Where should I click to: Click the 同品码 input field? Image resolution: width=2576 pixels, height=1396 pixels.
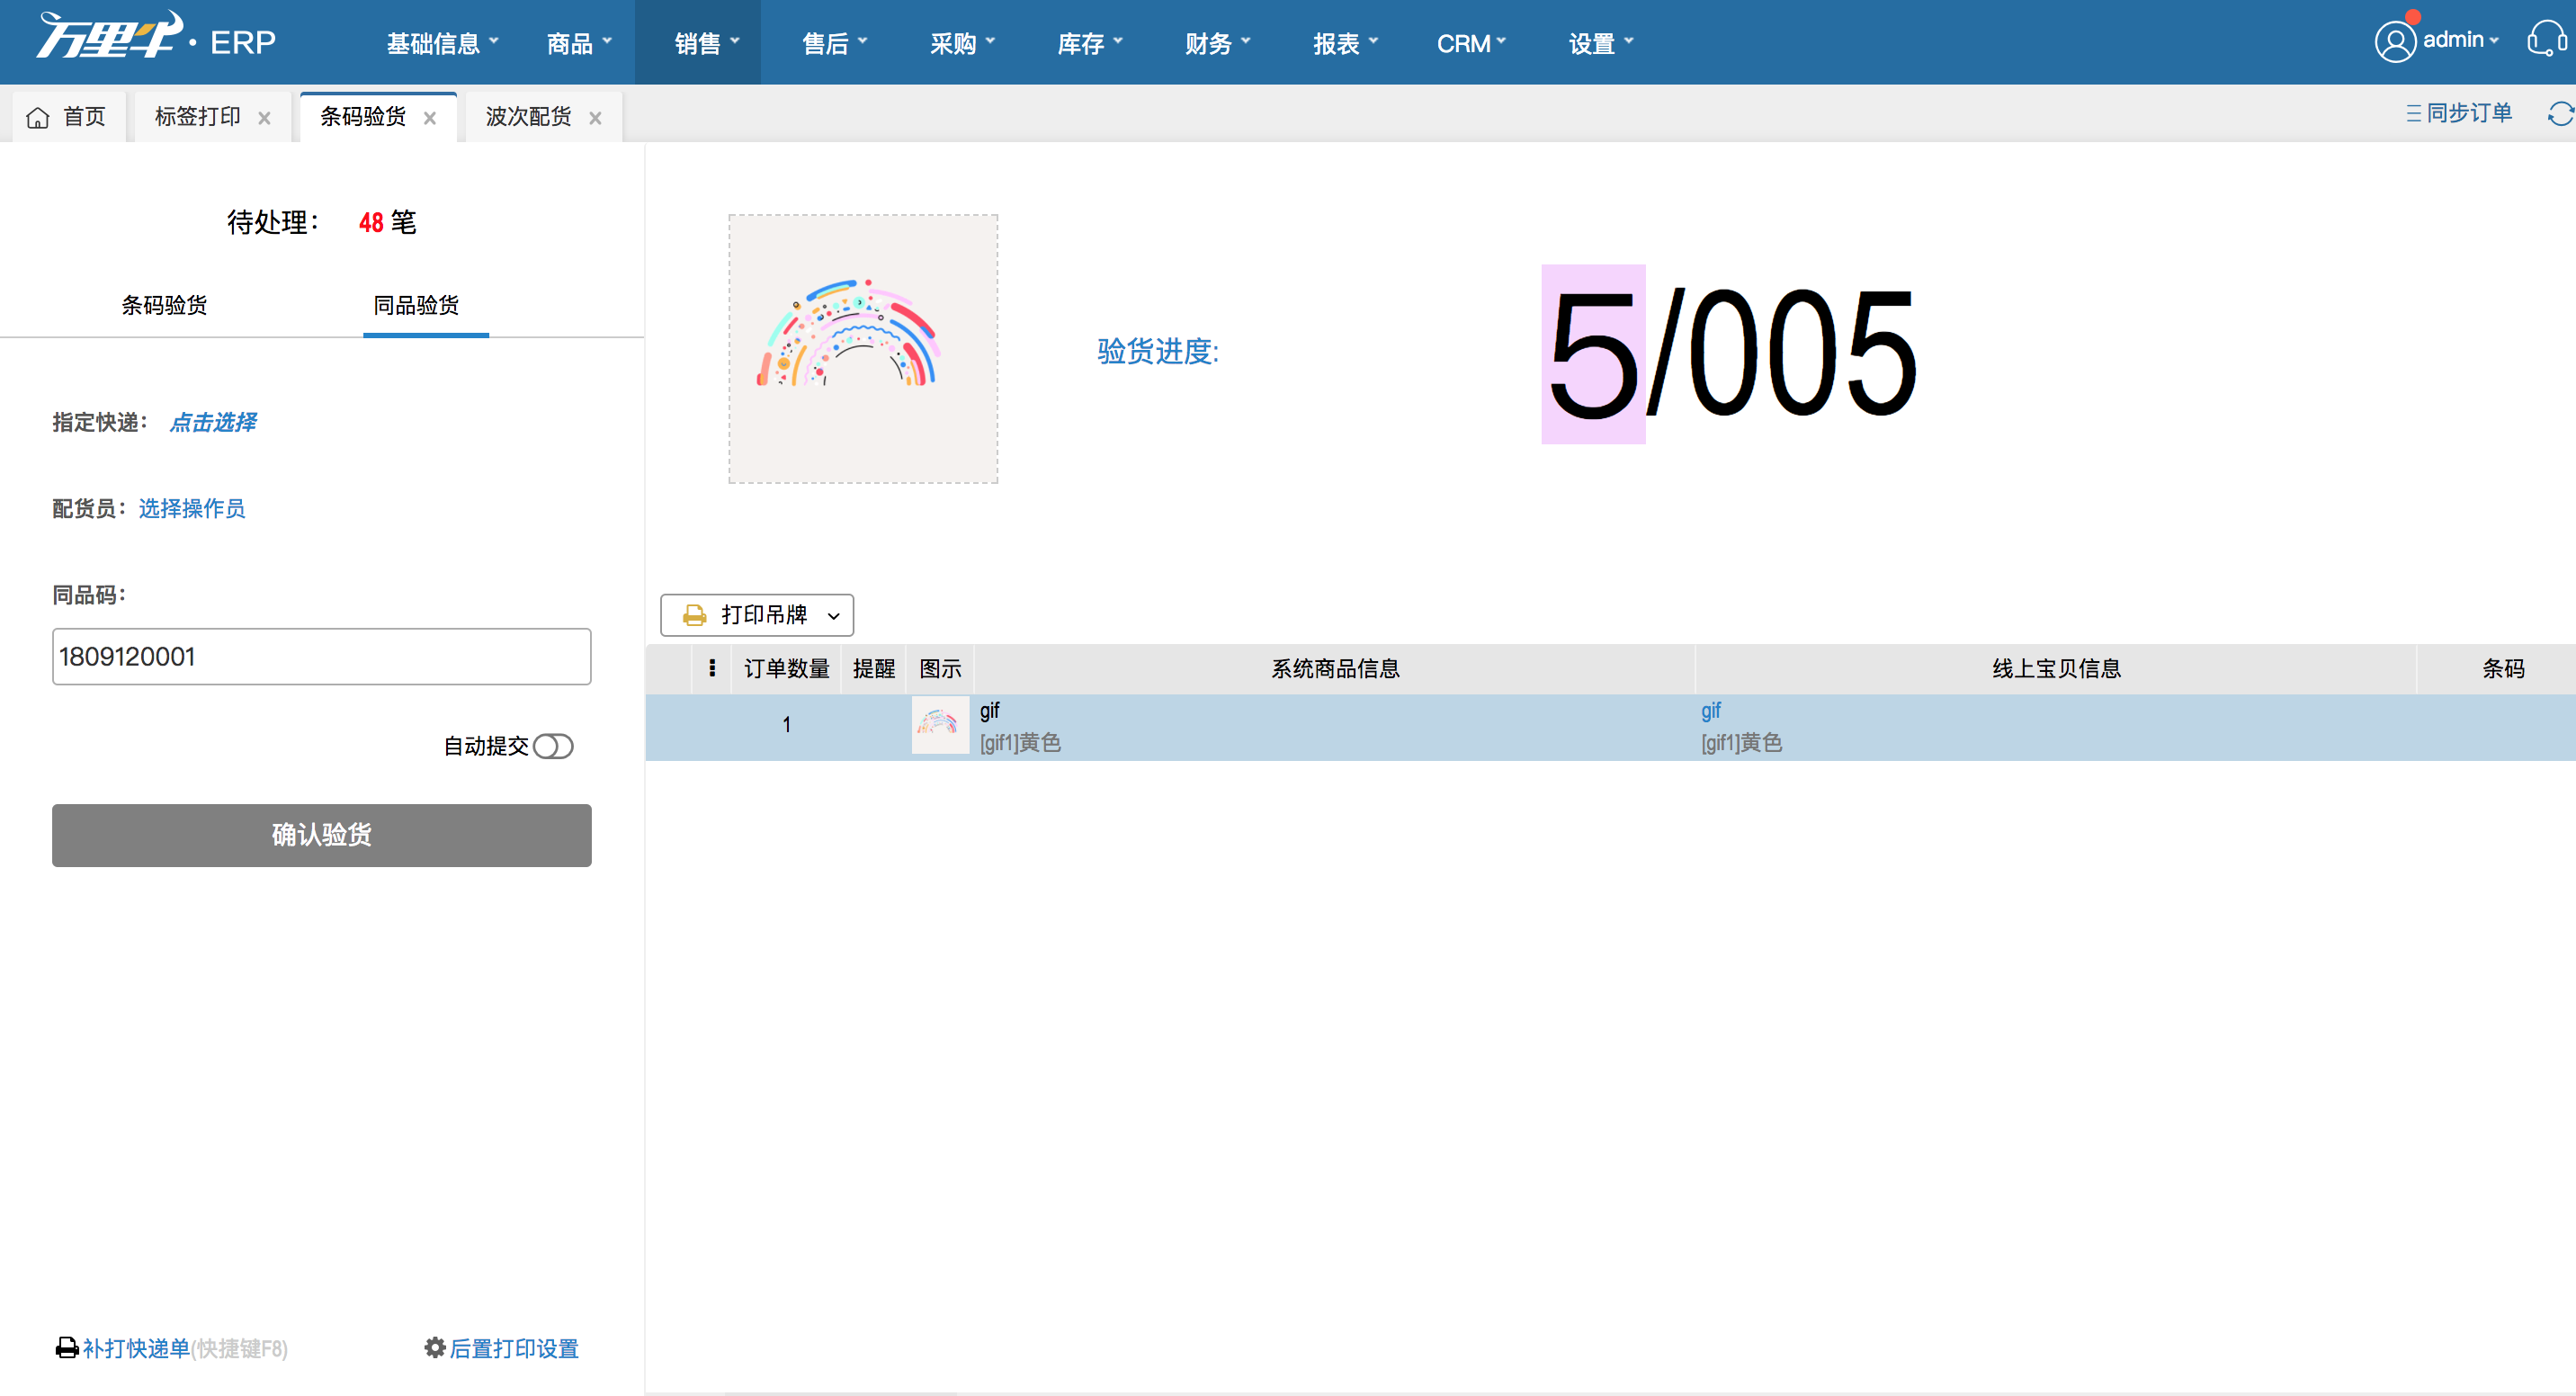321,657
